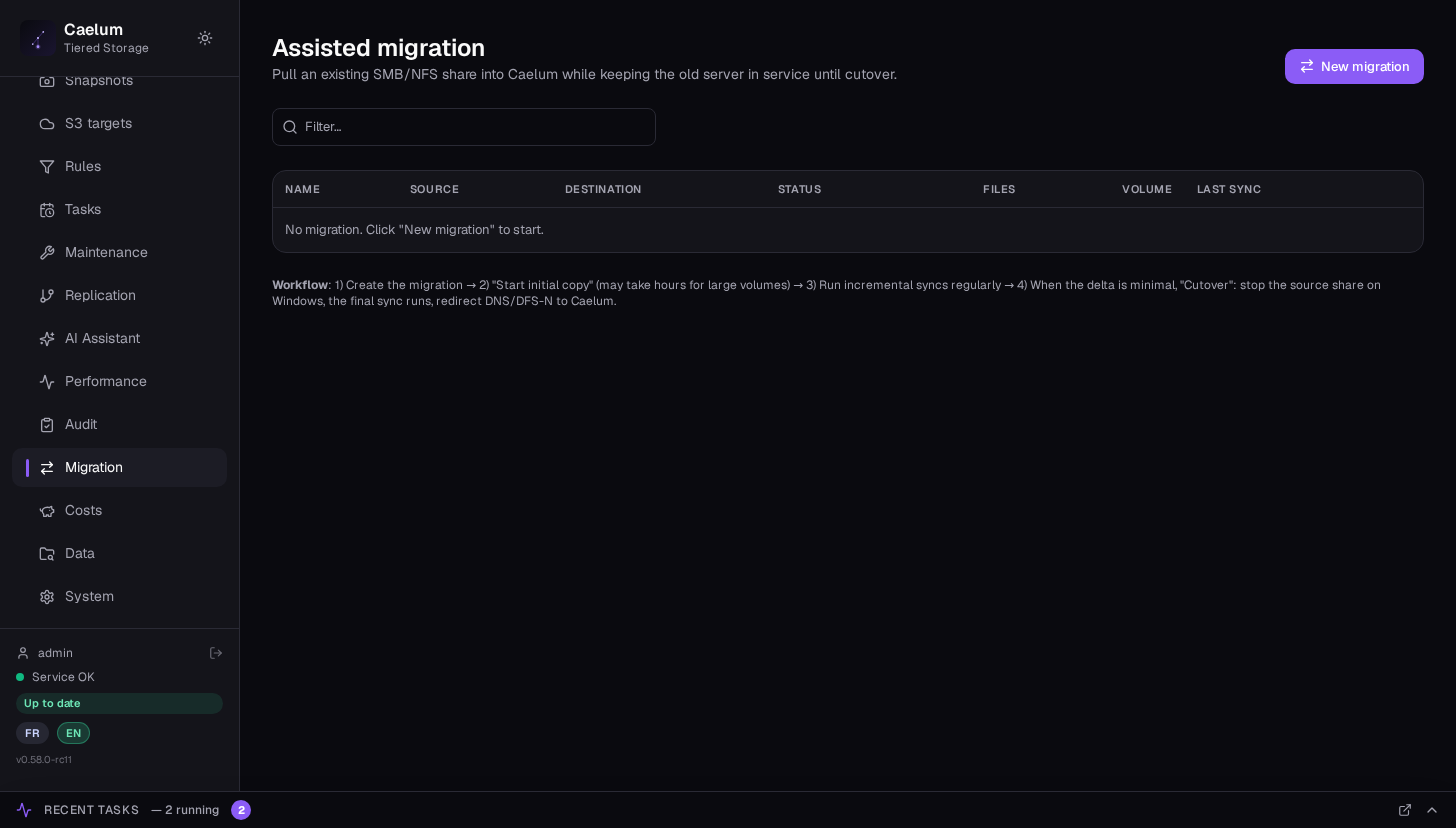Image resolution: width=1456 pixels, height=828 pixels.
Task: Open recent tasks in a new window
Action: click(x=1405, y=810)
